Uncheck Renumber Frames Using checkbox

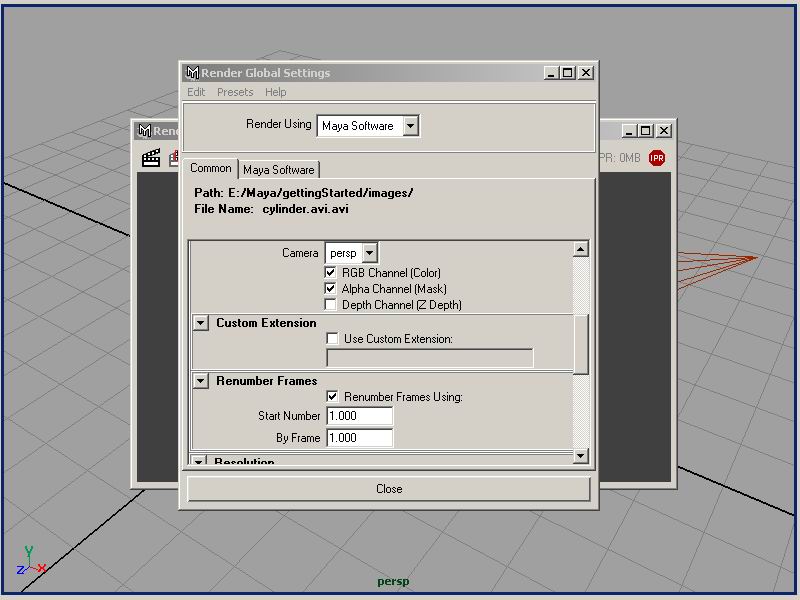click(x=332, y=396)
